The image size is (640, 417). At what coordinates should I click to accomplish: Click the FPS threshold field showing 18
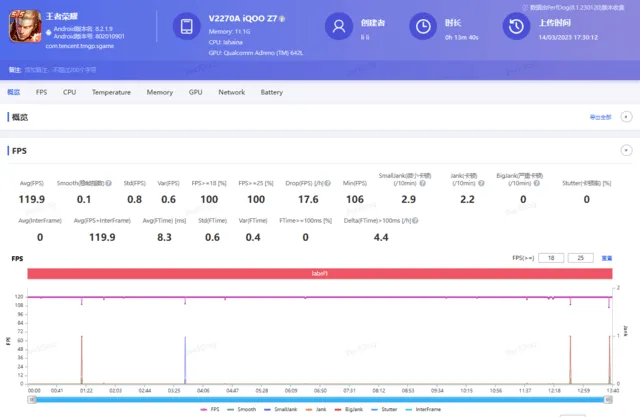550,258
